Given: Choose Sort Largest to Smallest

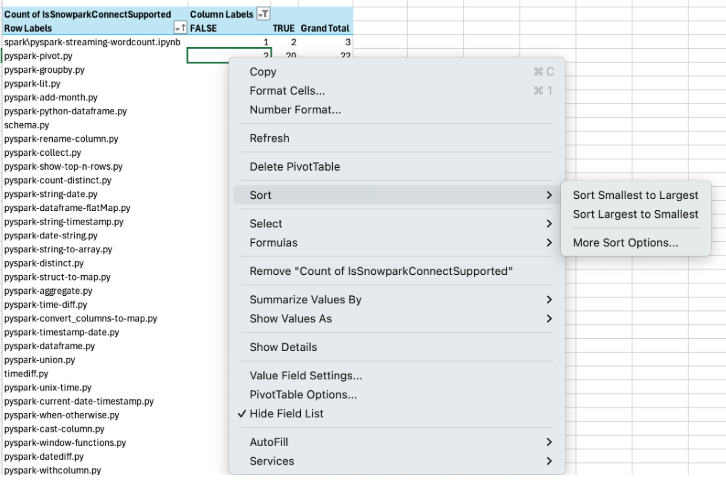Looking at the screenshot, I should (635, 214).
